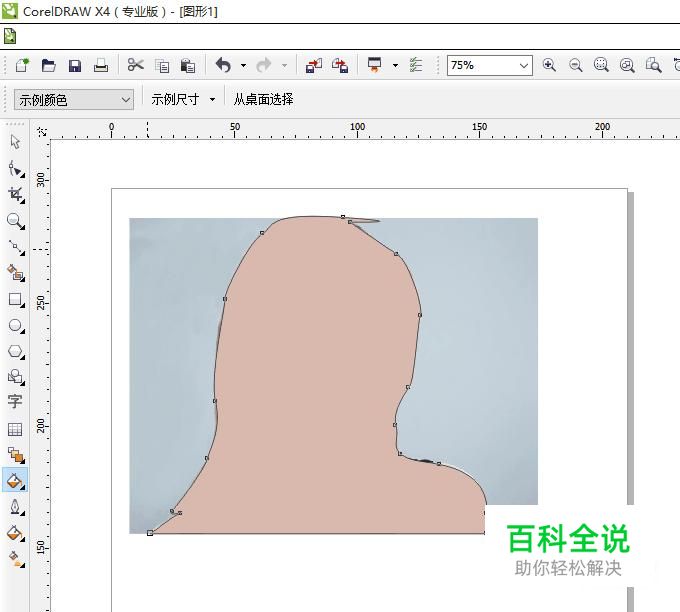Select the Interactive blend tool
The height and width of the screenshot is (612, 680).
[x=16, y=455]
